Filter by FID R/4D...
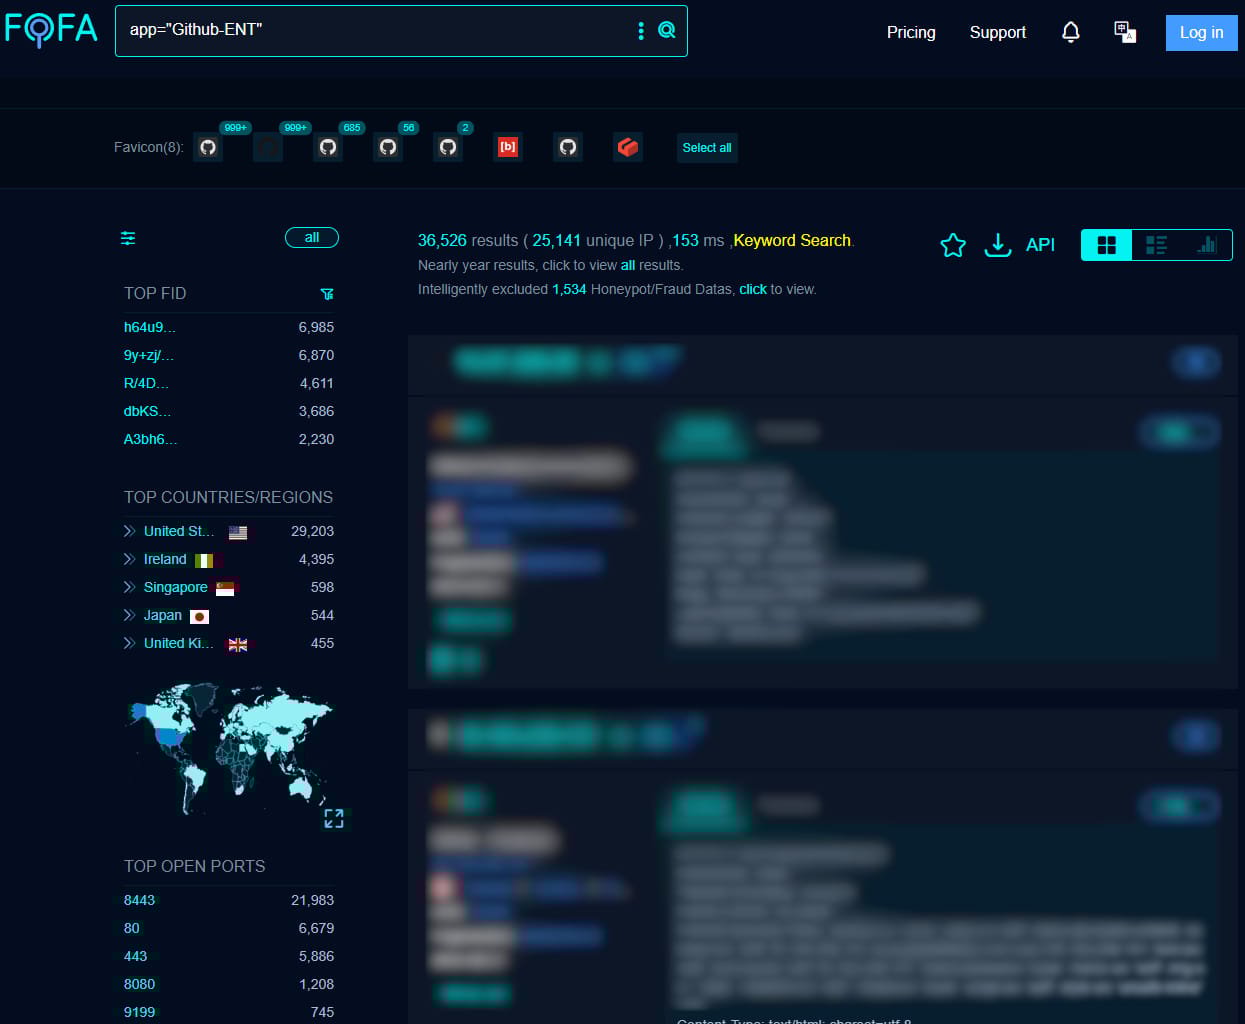1245x1024 pixels. 146,383
